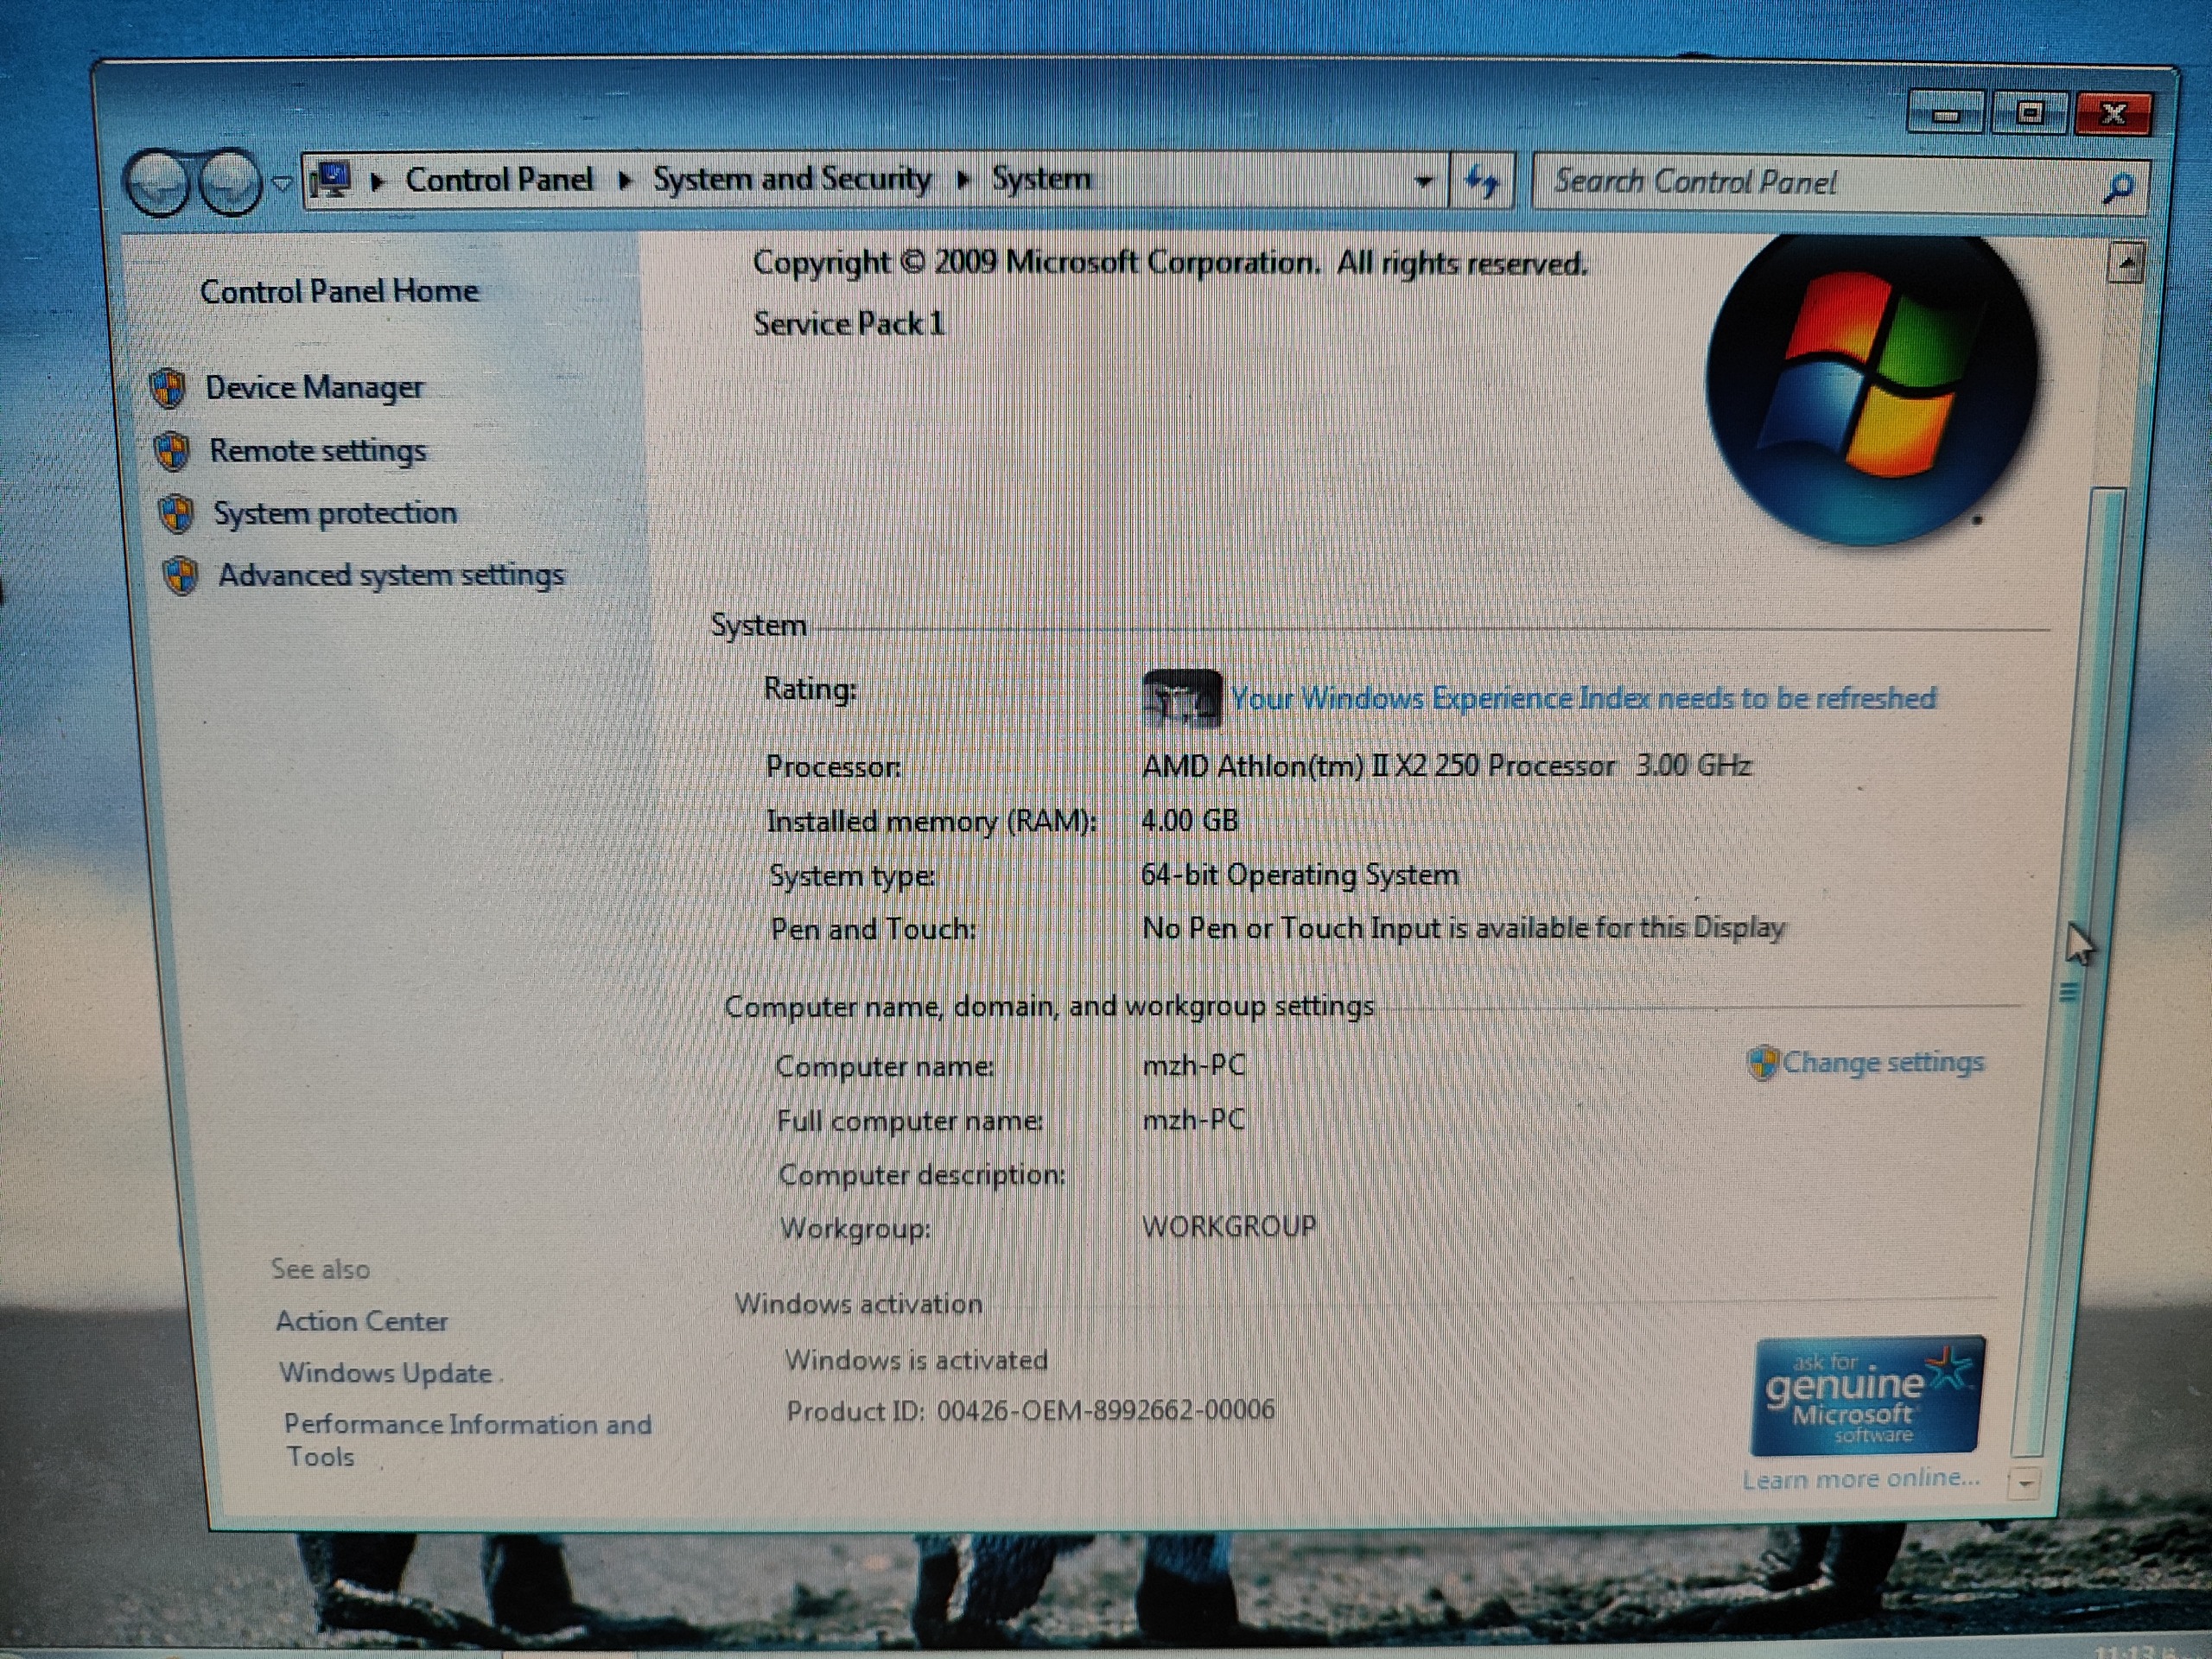Click the shield icon beside Change settings
Image resolution: width=2212 pixels, height=1659 pixels.
pyautogui.click(x=1763, y=1063)
